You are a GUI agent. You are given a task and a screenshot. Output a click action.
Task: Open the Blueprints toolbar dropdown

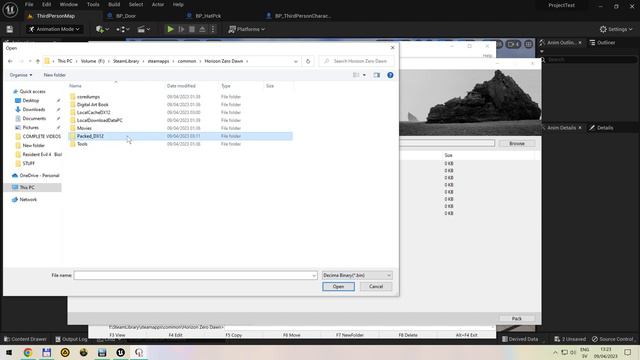pyautogui.click(x=122, y=29)
